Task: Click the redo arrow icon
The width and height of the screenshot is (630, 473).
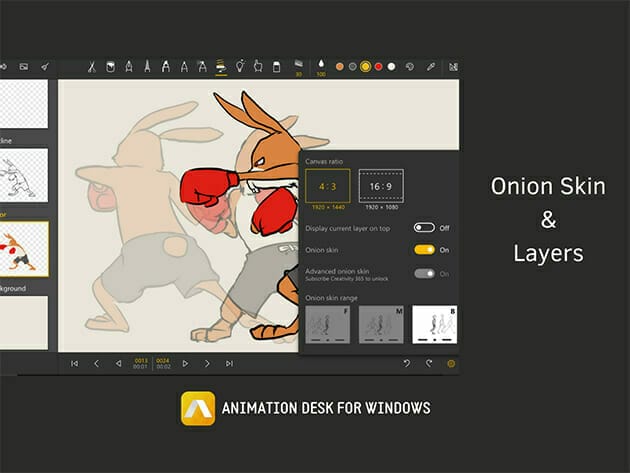Action: coord(429,363)
